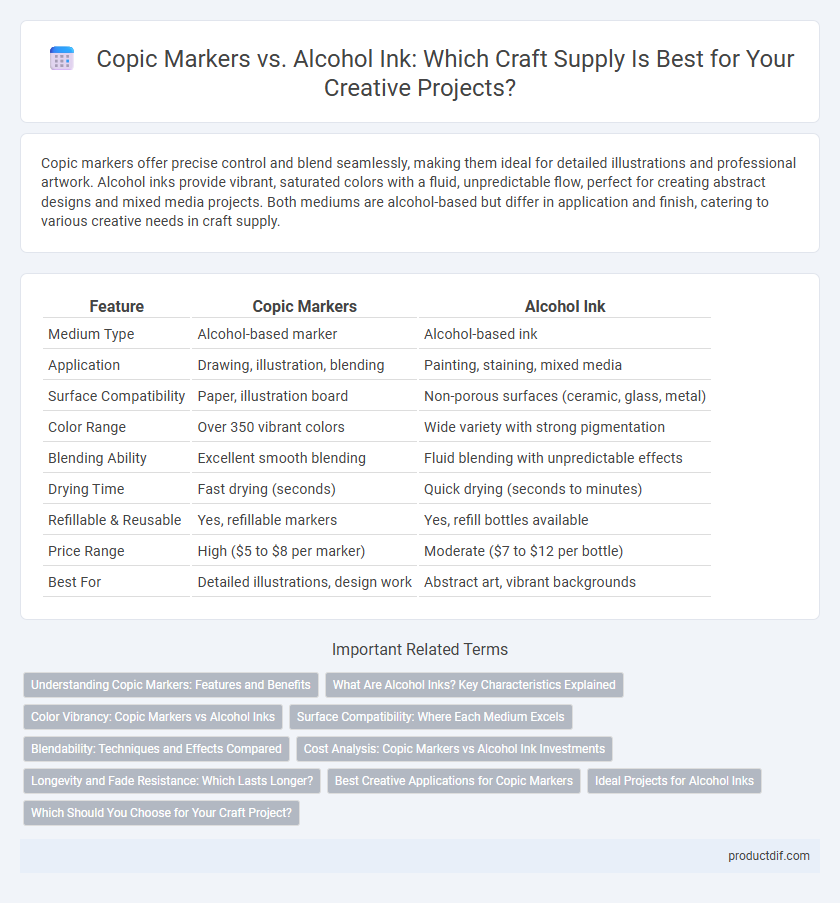Click the Alcohol Ink column header
This screenshot has height=903, width=840.
click(x=565, y=306)
